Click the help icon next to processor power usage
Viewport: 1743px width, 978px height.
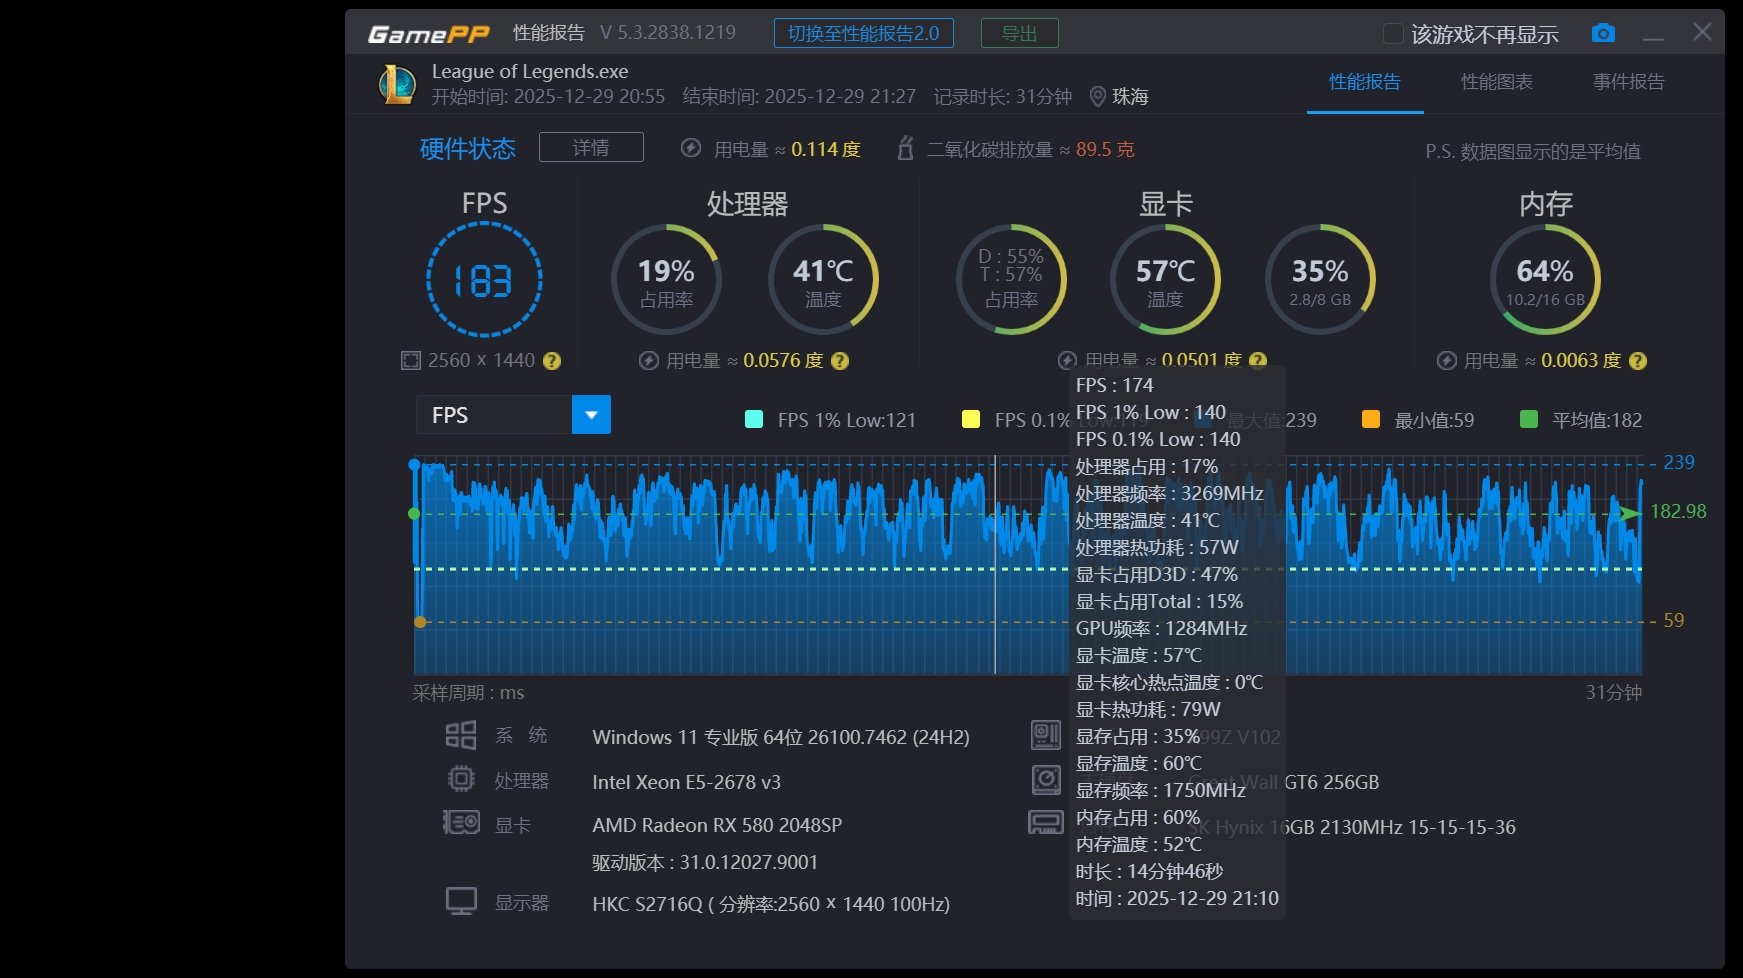[x=840, y=361]
